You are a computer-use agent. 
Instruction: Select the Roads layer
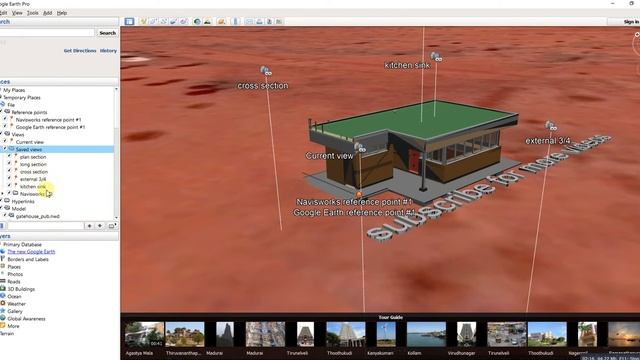coord(13,281)
